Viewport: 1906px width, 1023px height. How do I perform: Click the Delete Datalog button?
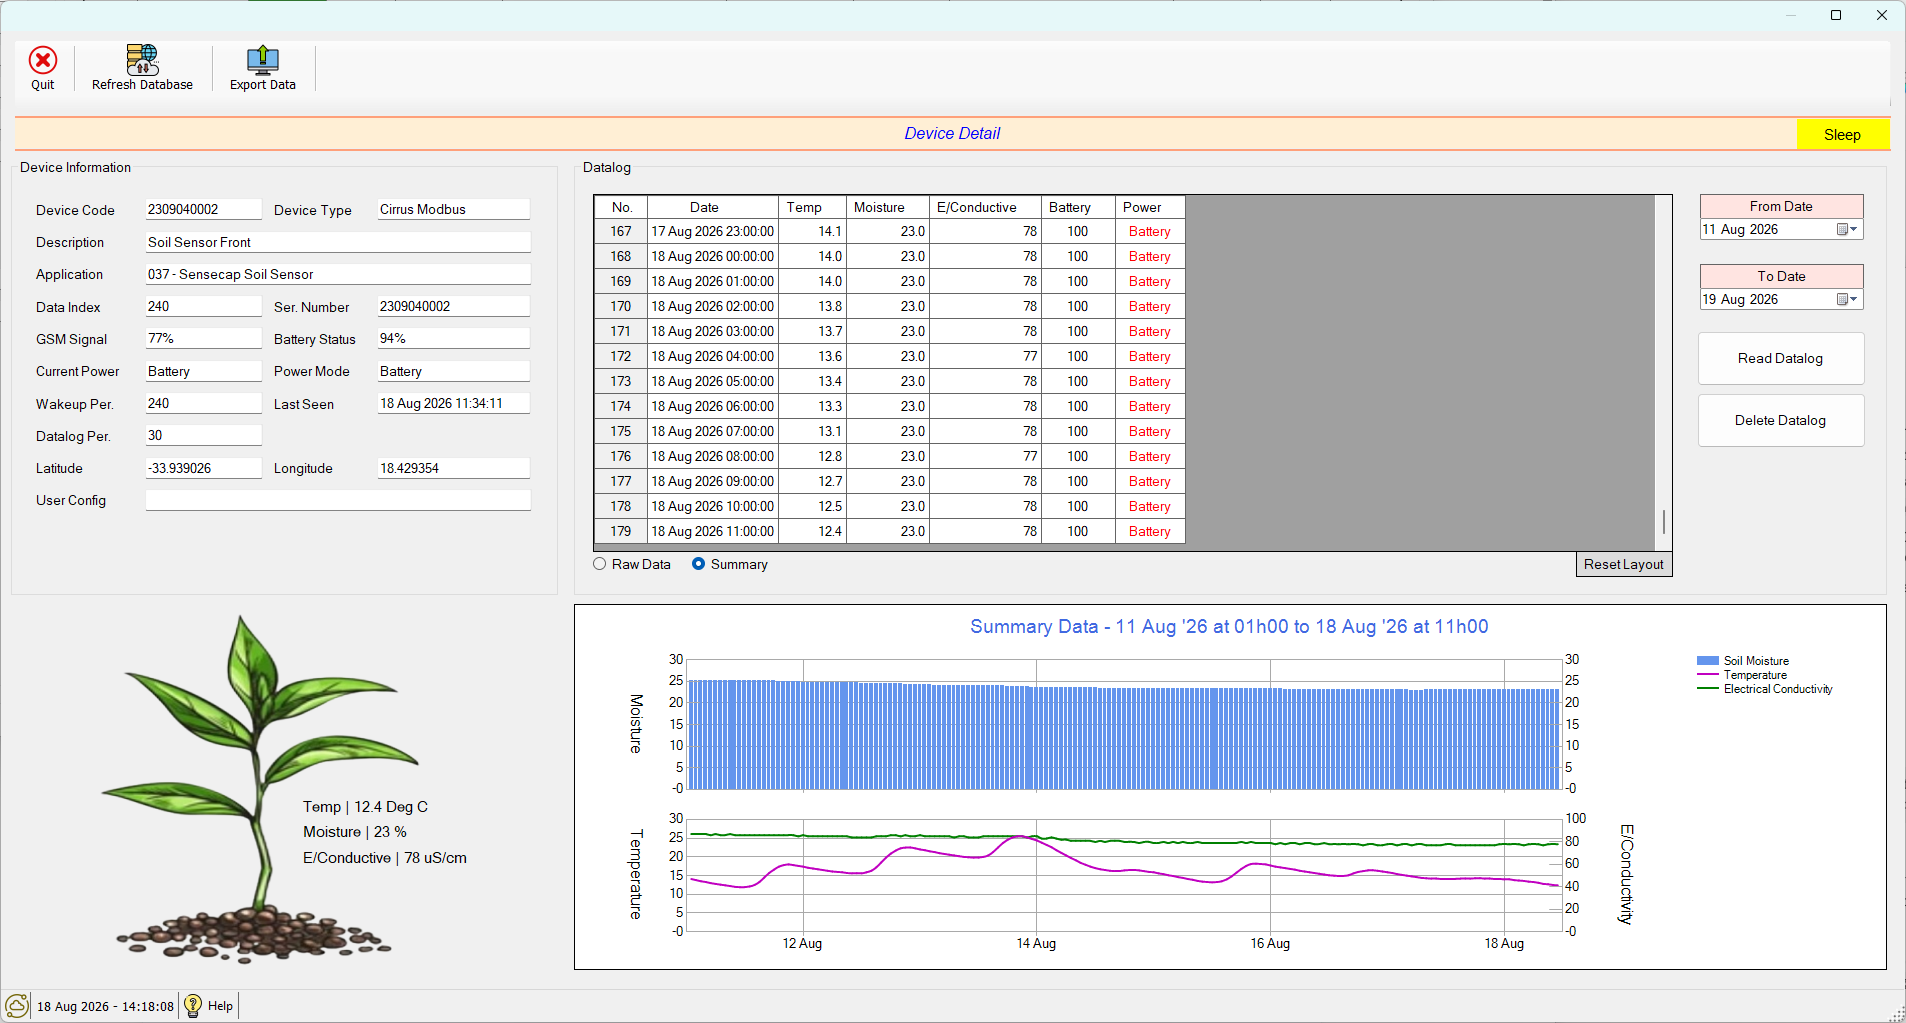tap(1780, 420)
